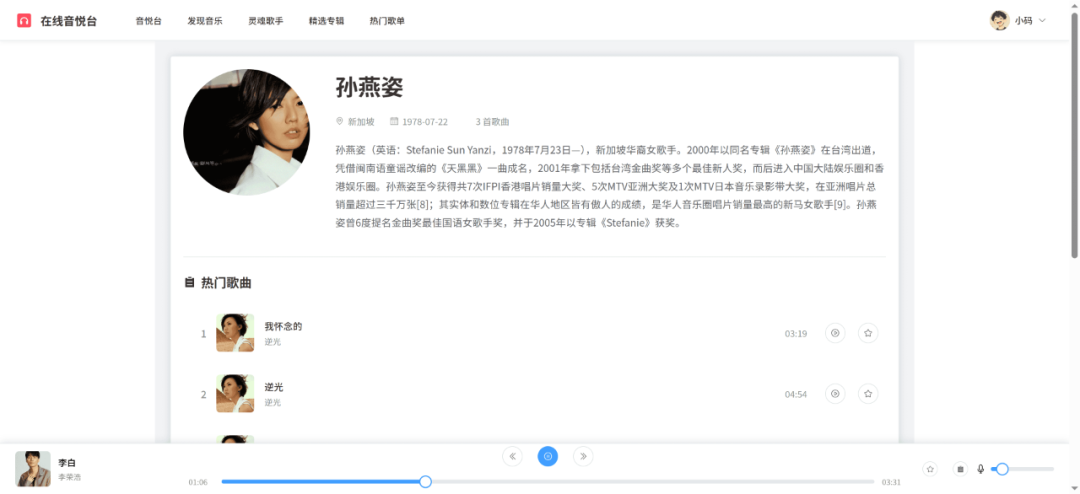Open the 音悦台 nav item
The height and width of the screenshot is (494, 1080).
point(149,21)
